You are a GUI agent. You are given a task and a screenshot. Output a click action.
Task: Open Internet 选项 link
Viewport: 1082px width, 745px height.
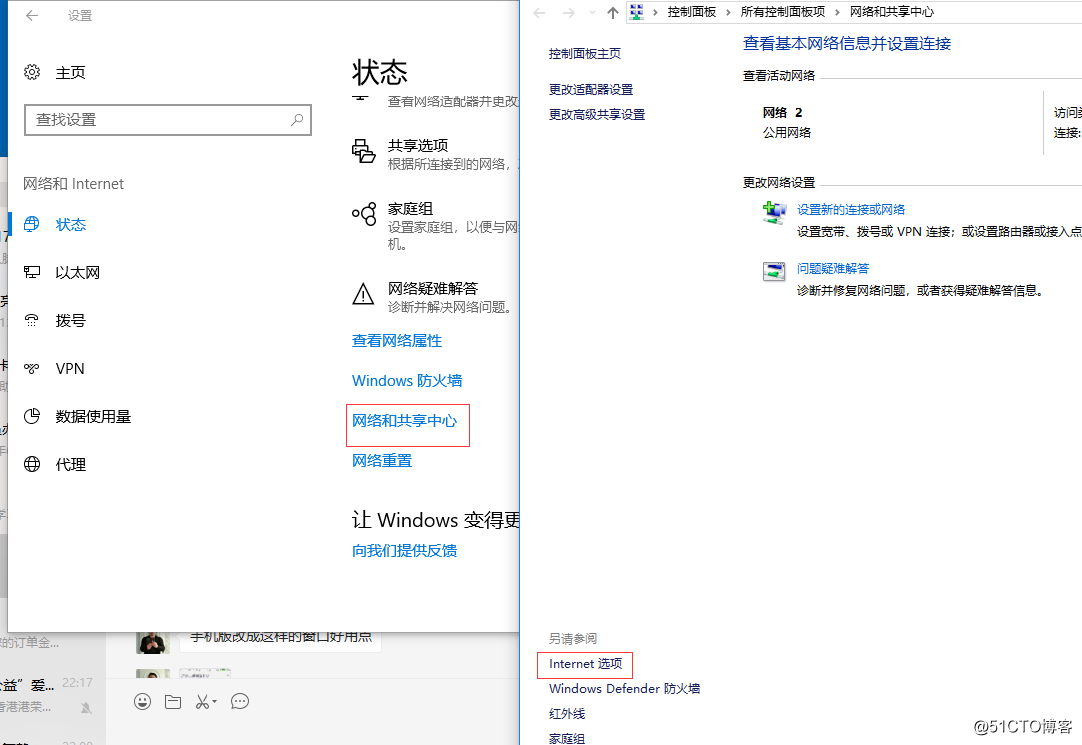pos(585,664)
